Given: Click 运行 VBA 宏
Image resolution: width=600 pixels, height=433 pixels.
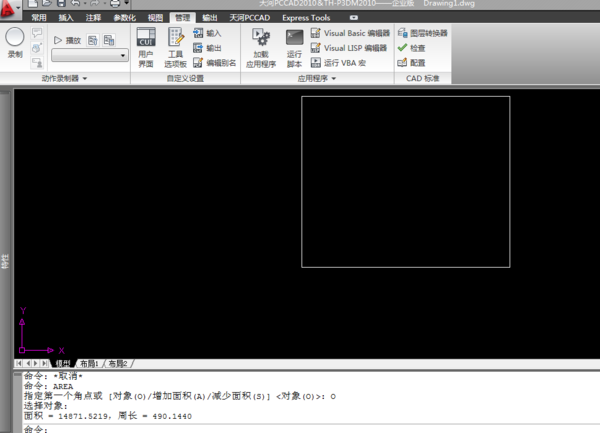Looking at the screenshot, I should click(338, 62).
